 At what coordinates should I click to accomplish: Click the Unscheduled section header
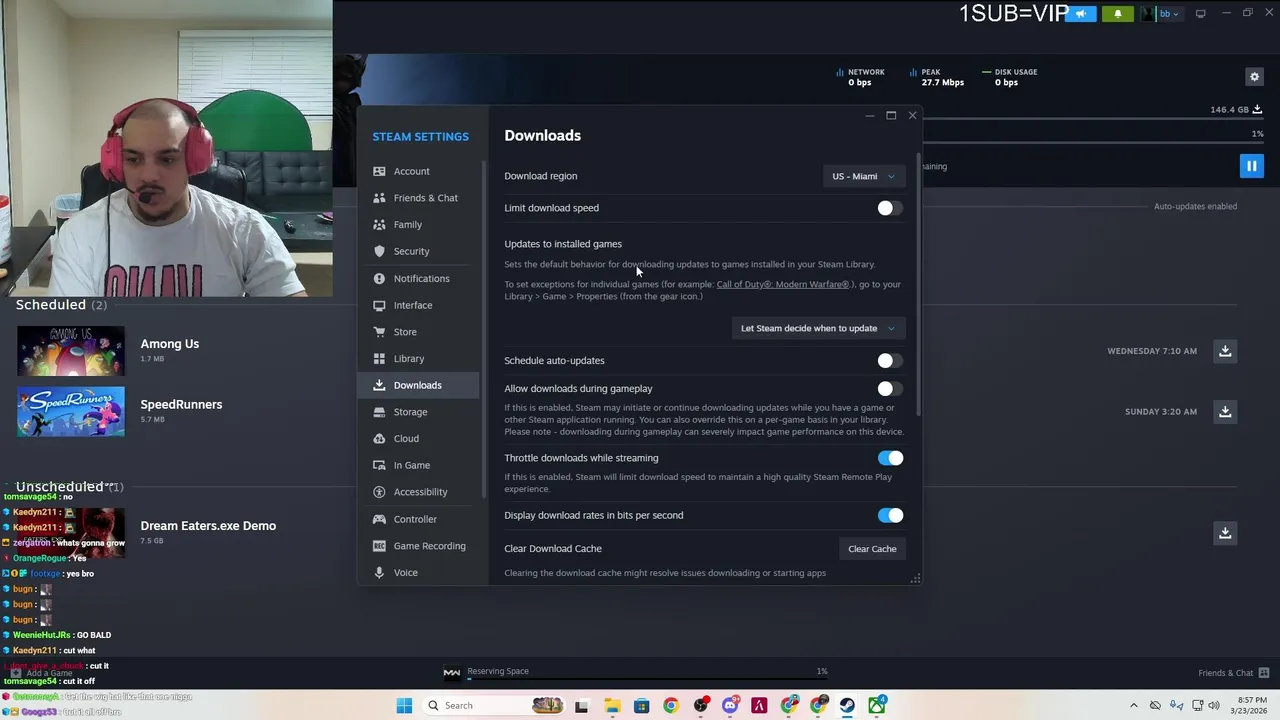pyautogui.click(x=69, y=486)
